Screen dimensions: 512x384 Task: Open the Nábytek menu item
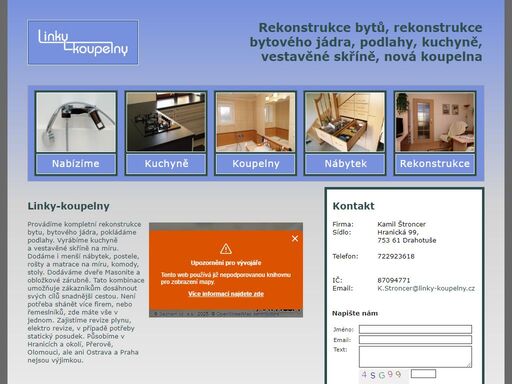point(345,164)
